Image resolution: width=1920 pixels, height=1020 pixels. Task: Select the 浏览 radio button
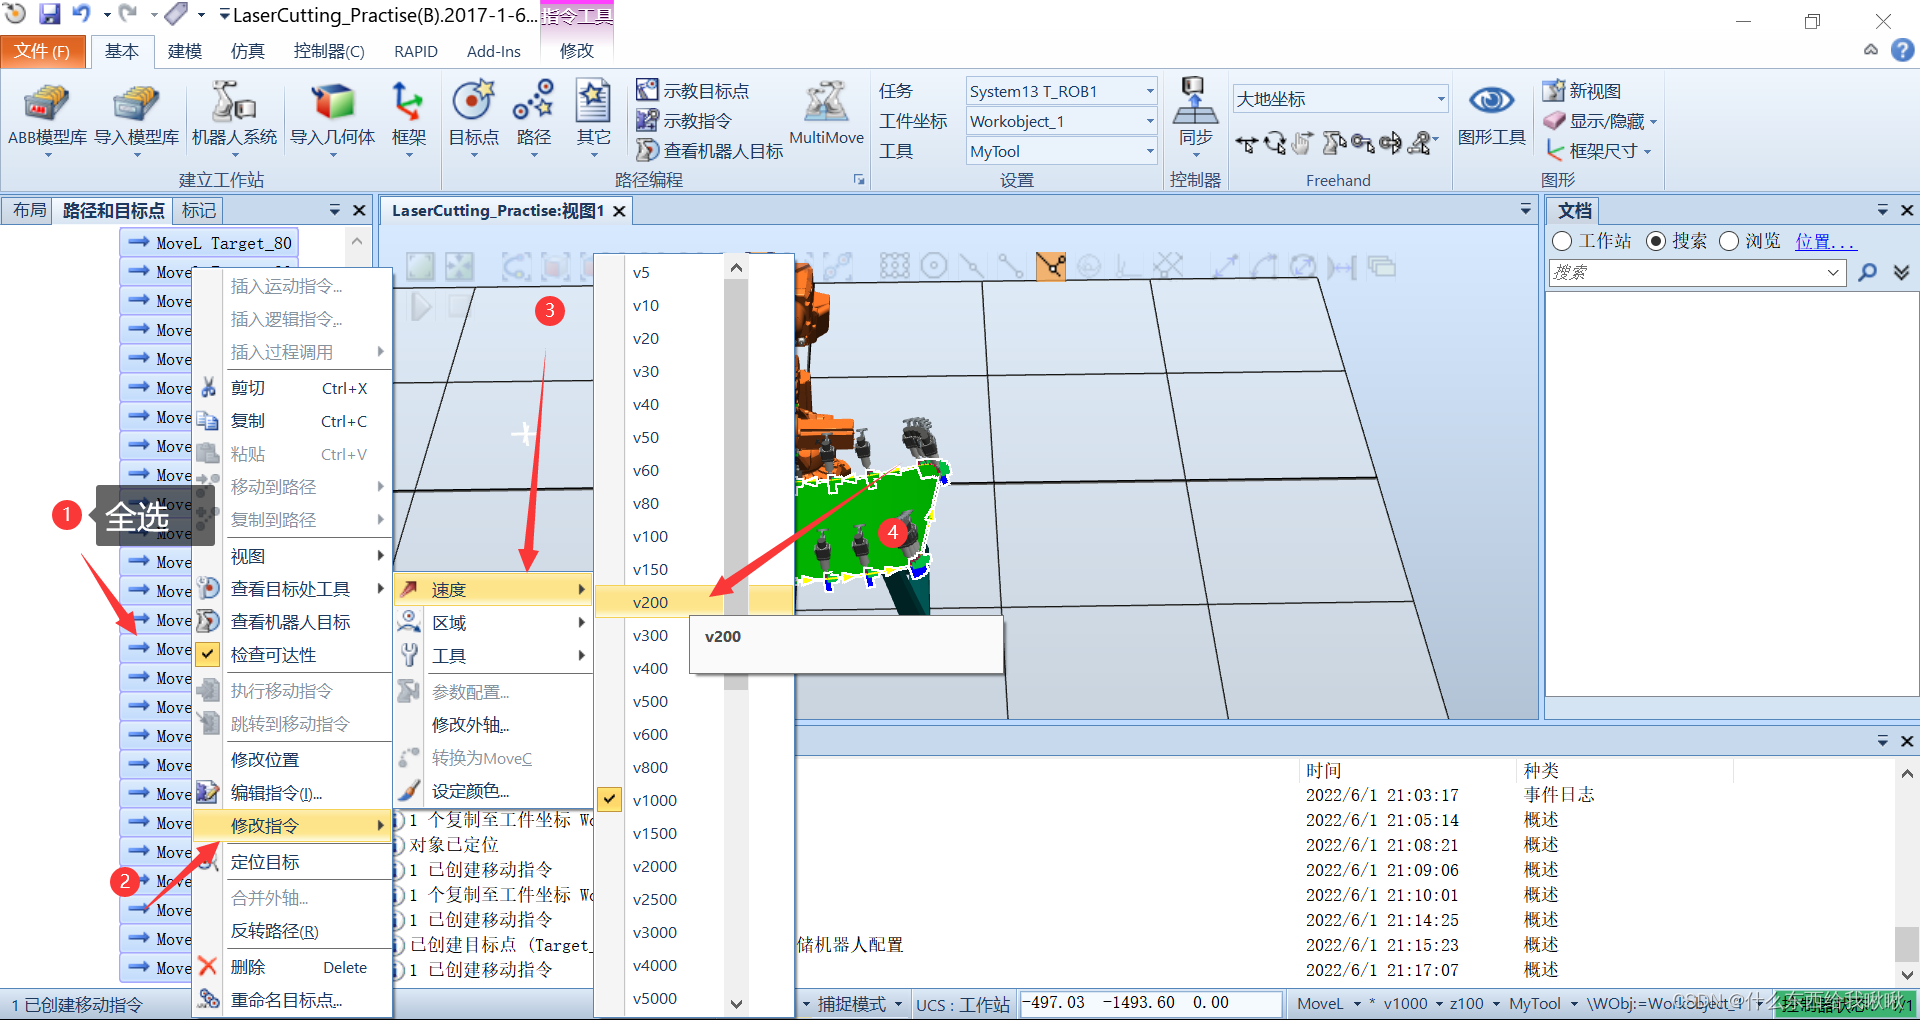pyautogui.click(x=1729, y=241)
